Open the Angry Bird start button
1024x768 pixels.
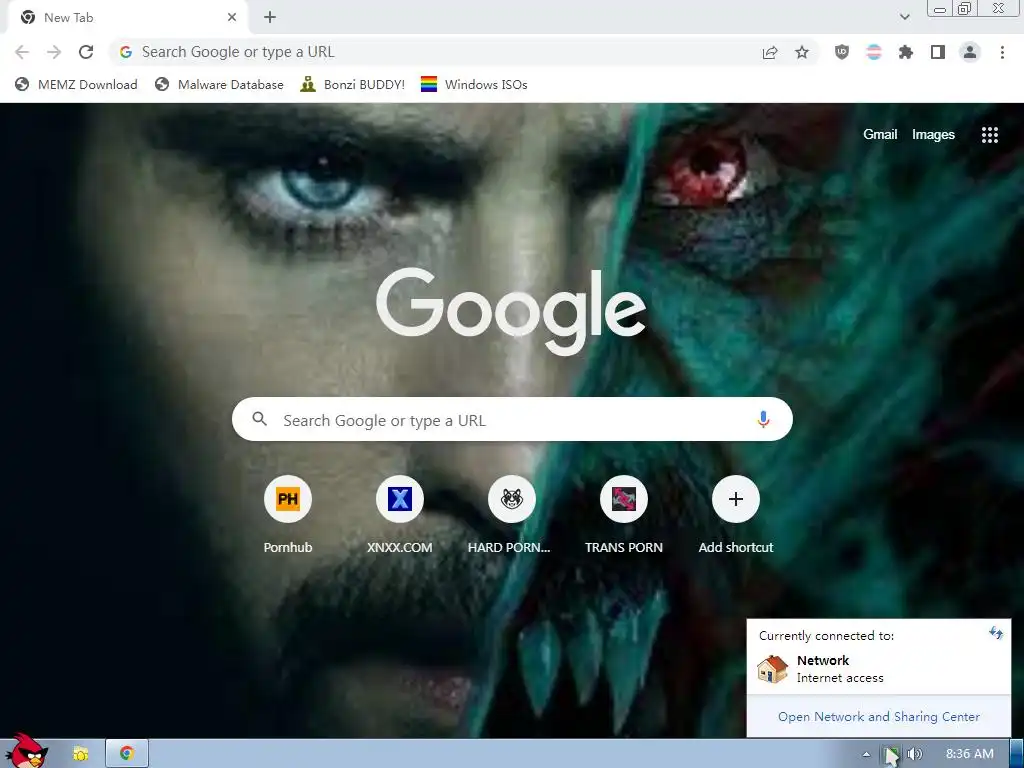tap(27, 752)
